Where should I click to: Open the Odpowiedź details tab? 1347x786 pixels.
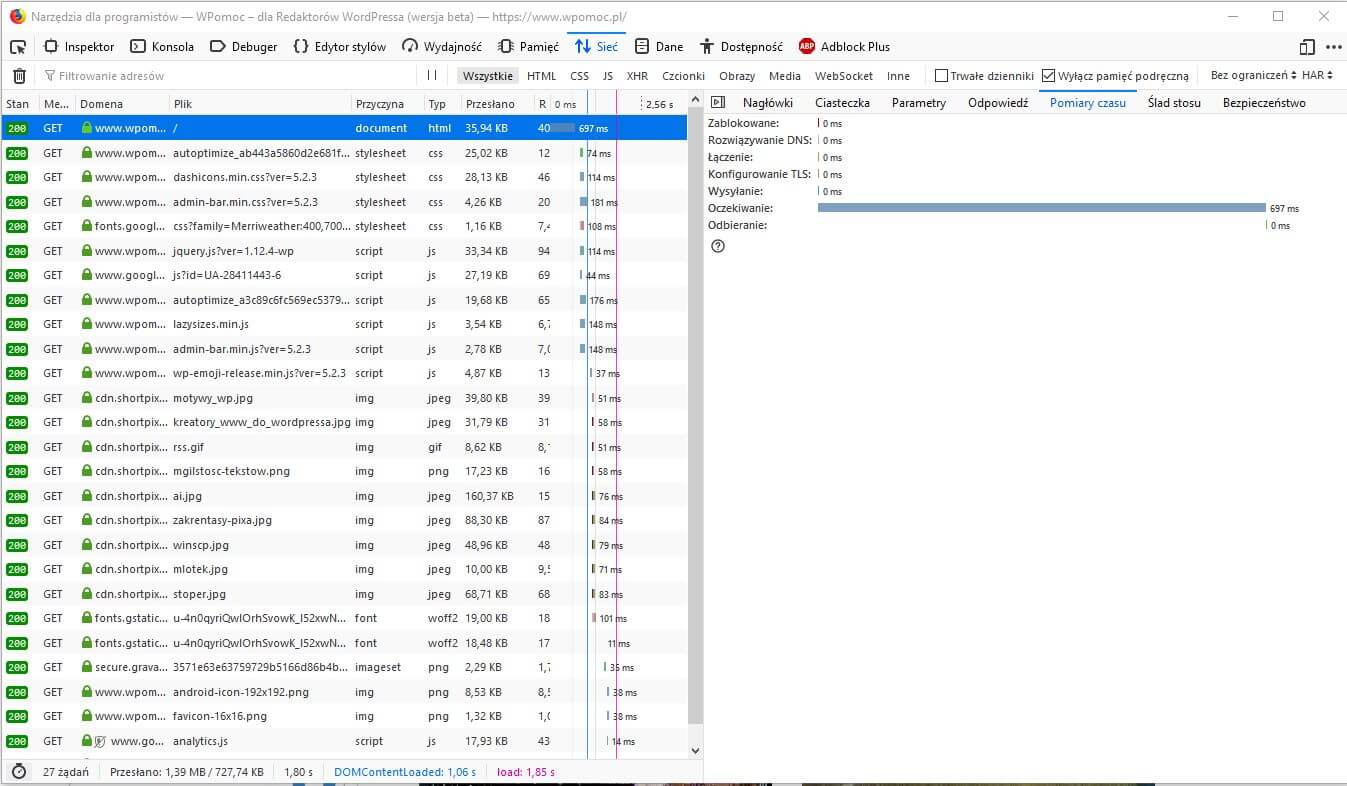(998, 103)
